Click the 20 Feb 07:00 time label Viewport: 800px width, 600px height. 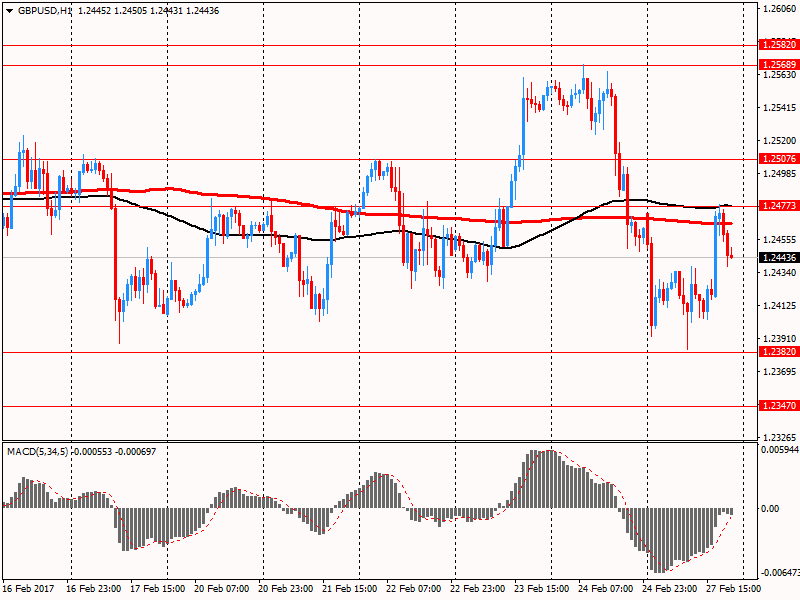[222, 589]
